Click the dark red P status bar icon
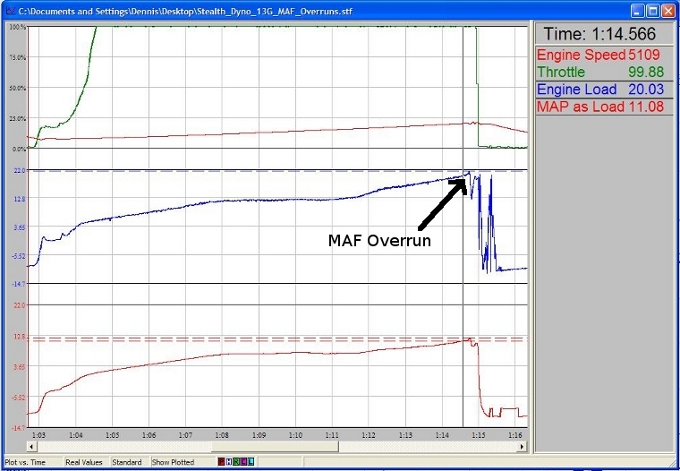The height and width of the screenshot is (471, 680). (x=221, y=462)
